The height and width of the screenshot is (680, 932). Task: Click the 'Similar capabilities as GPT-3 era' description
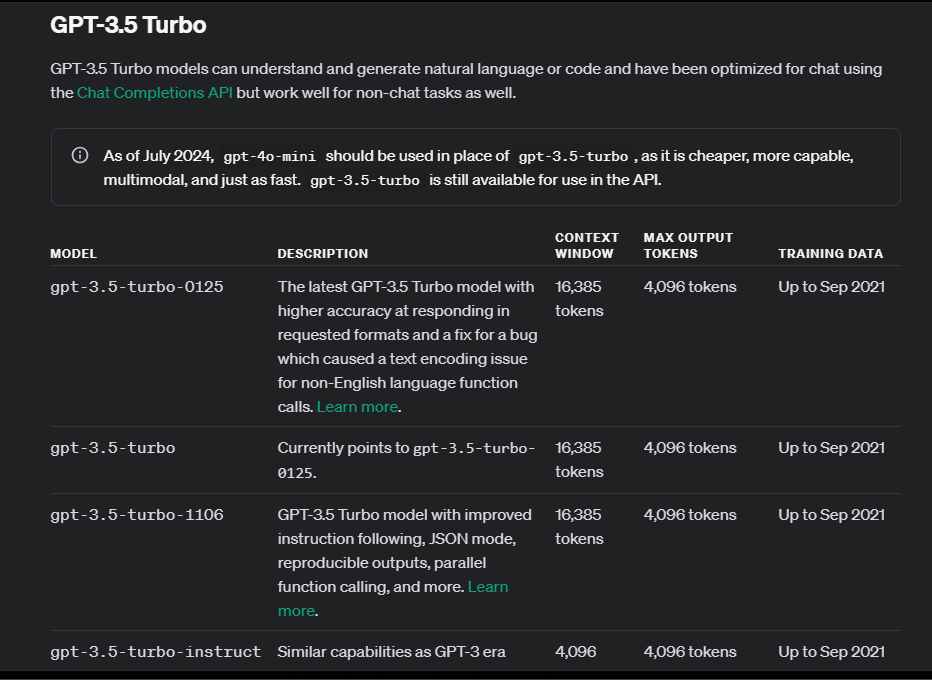[x=392, y=652]
